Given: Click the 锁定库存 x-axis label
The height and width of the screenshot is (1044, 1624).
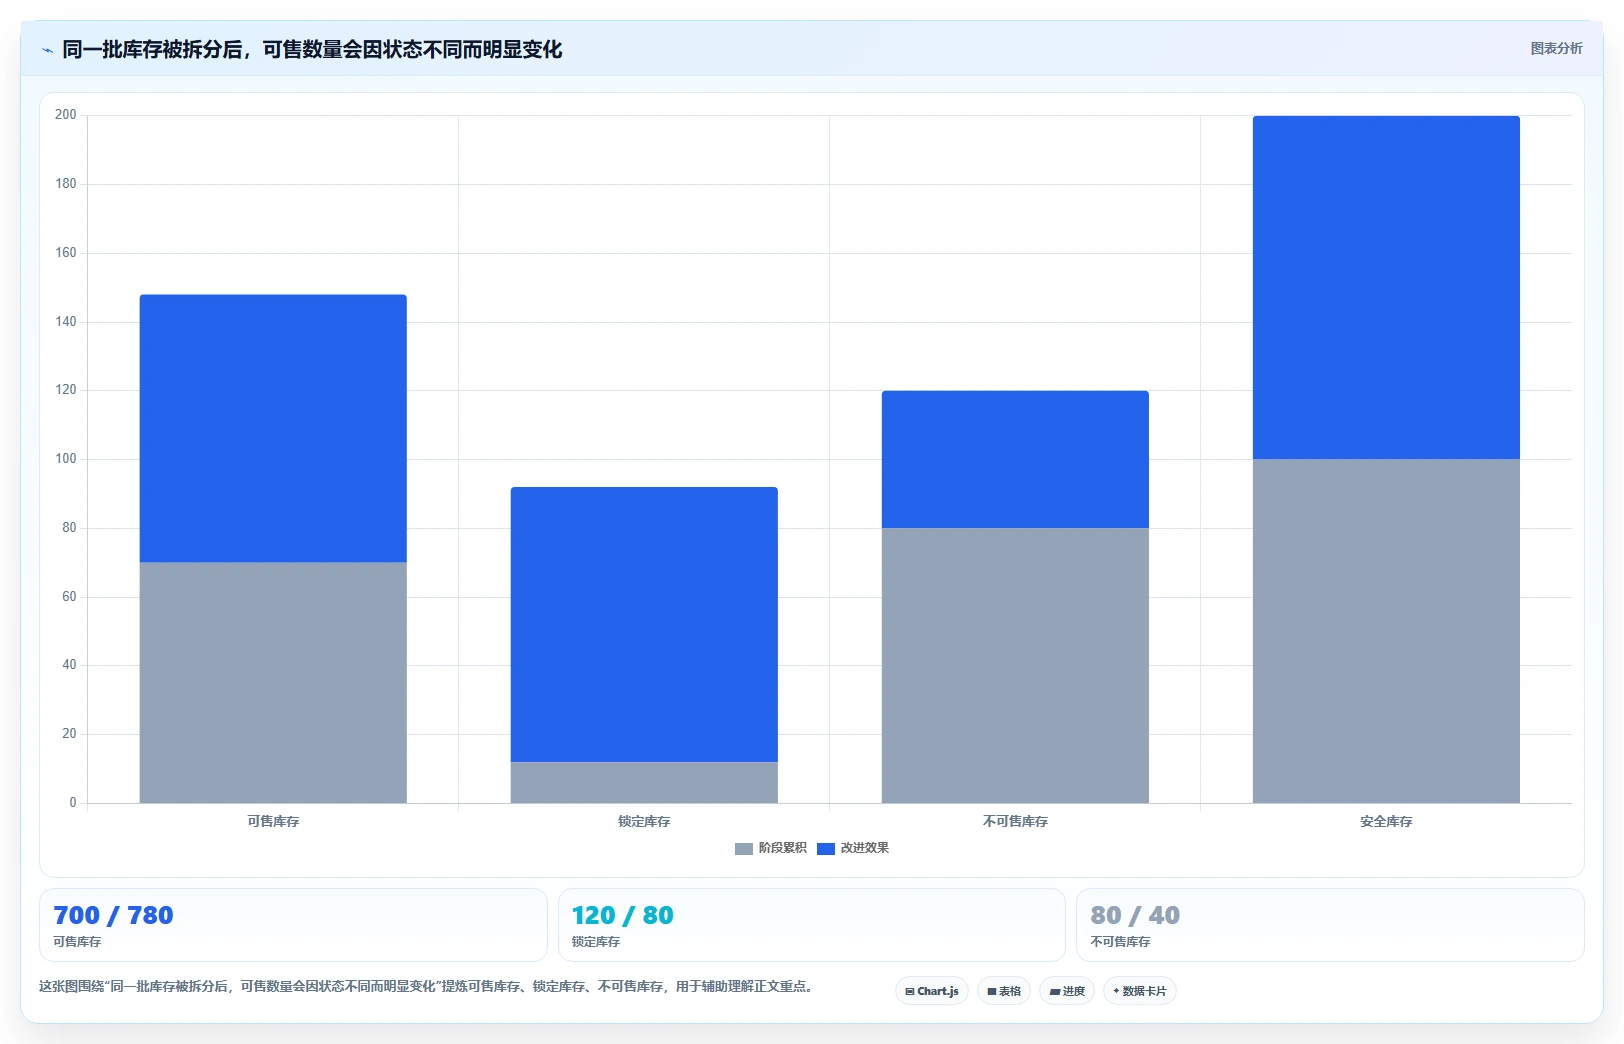Looking at the screenshot, I should (644, 821).
